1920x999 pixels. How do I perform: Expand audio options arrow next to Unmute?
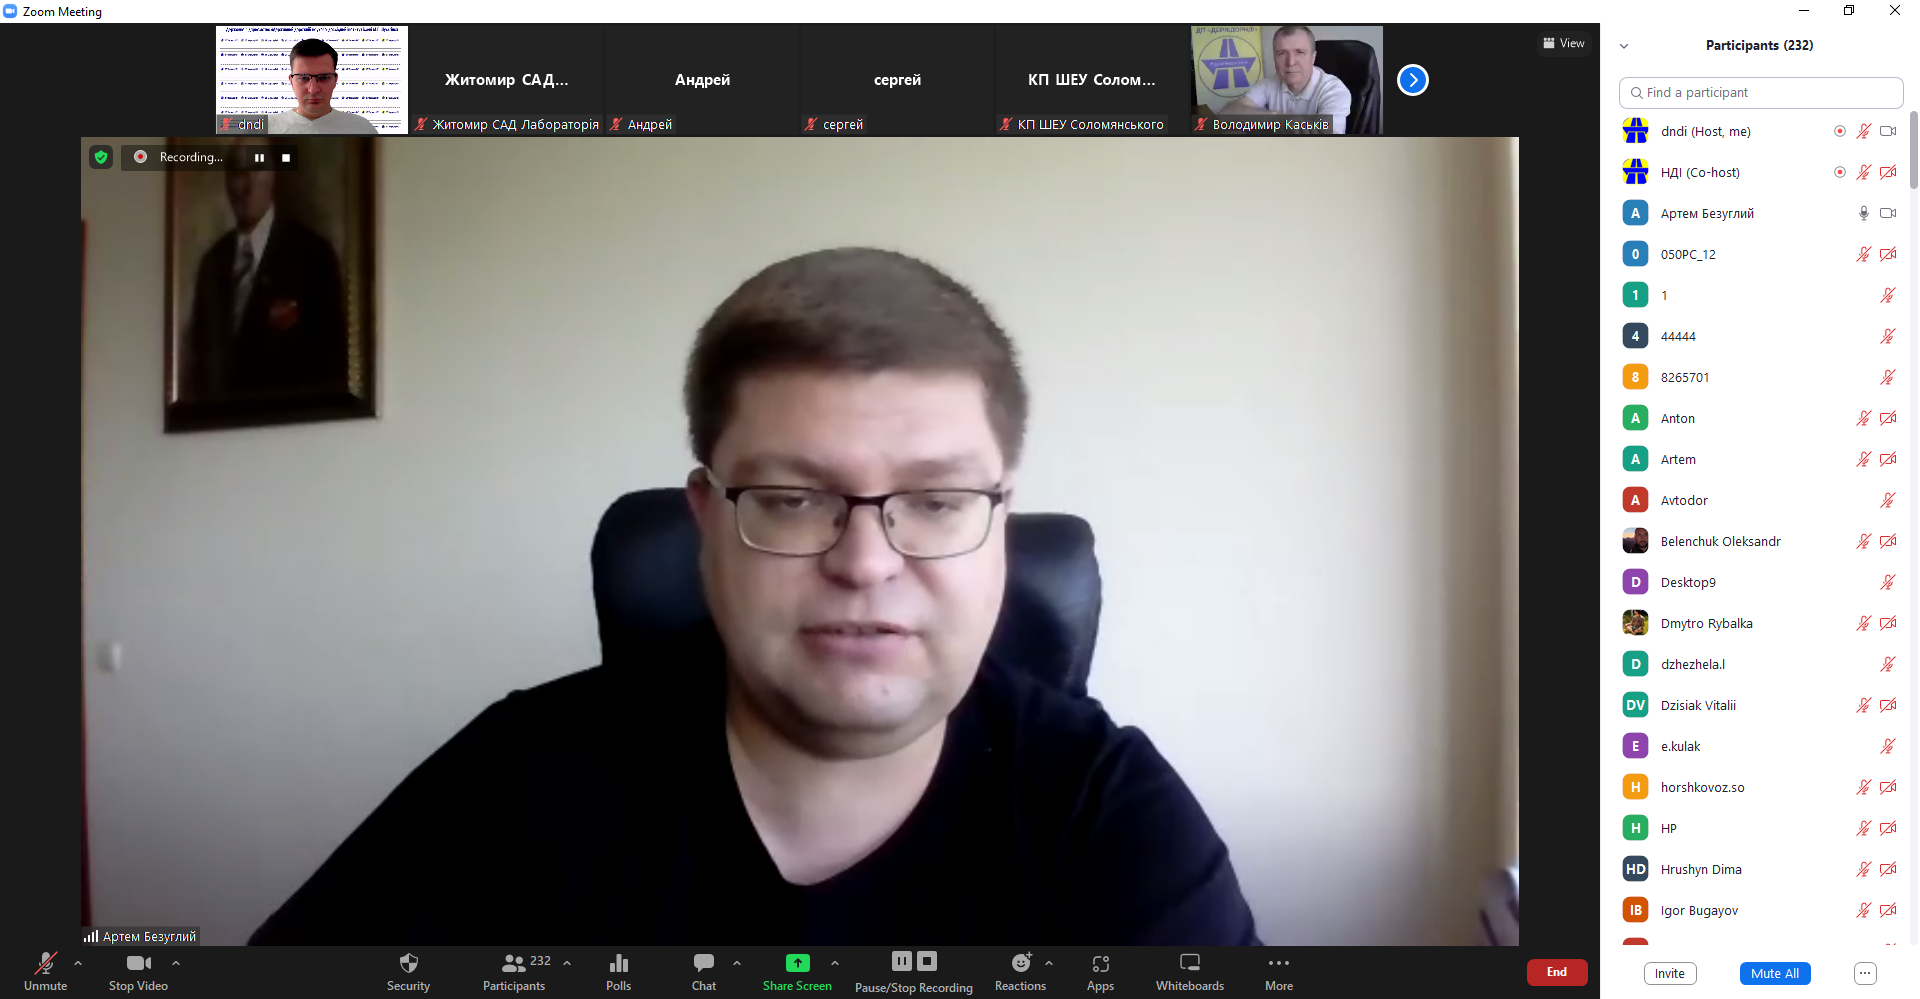[78, 963]
